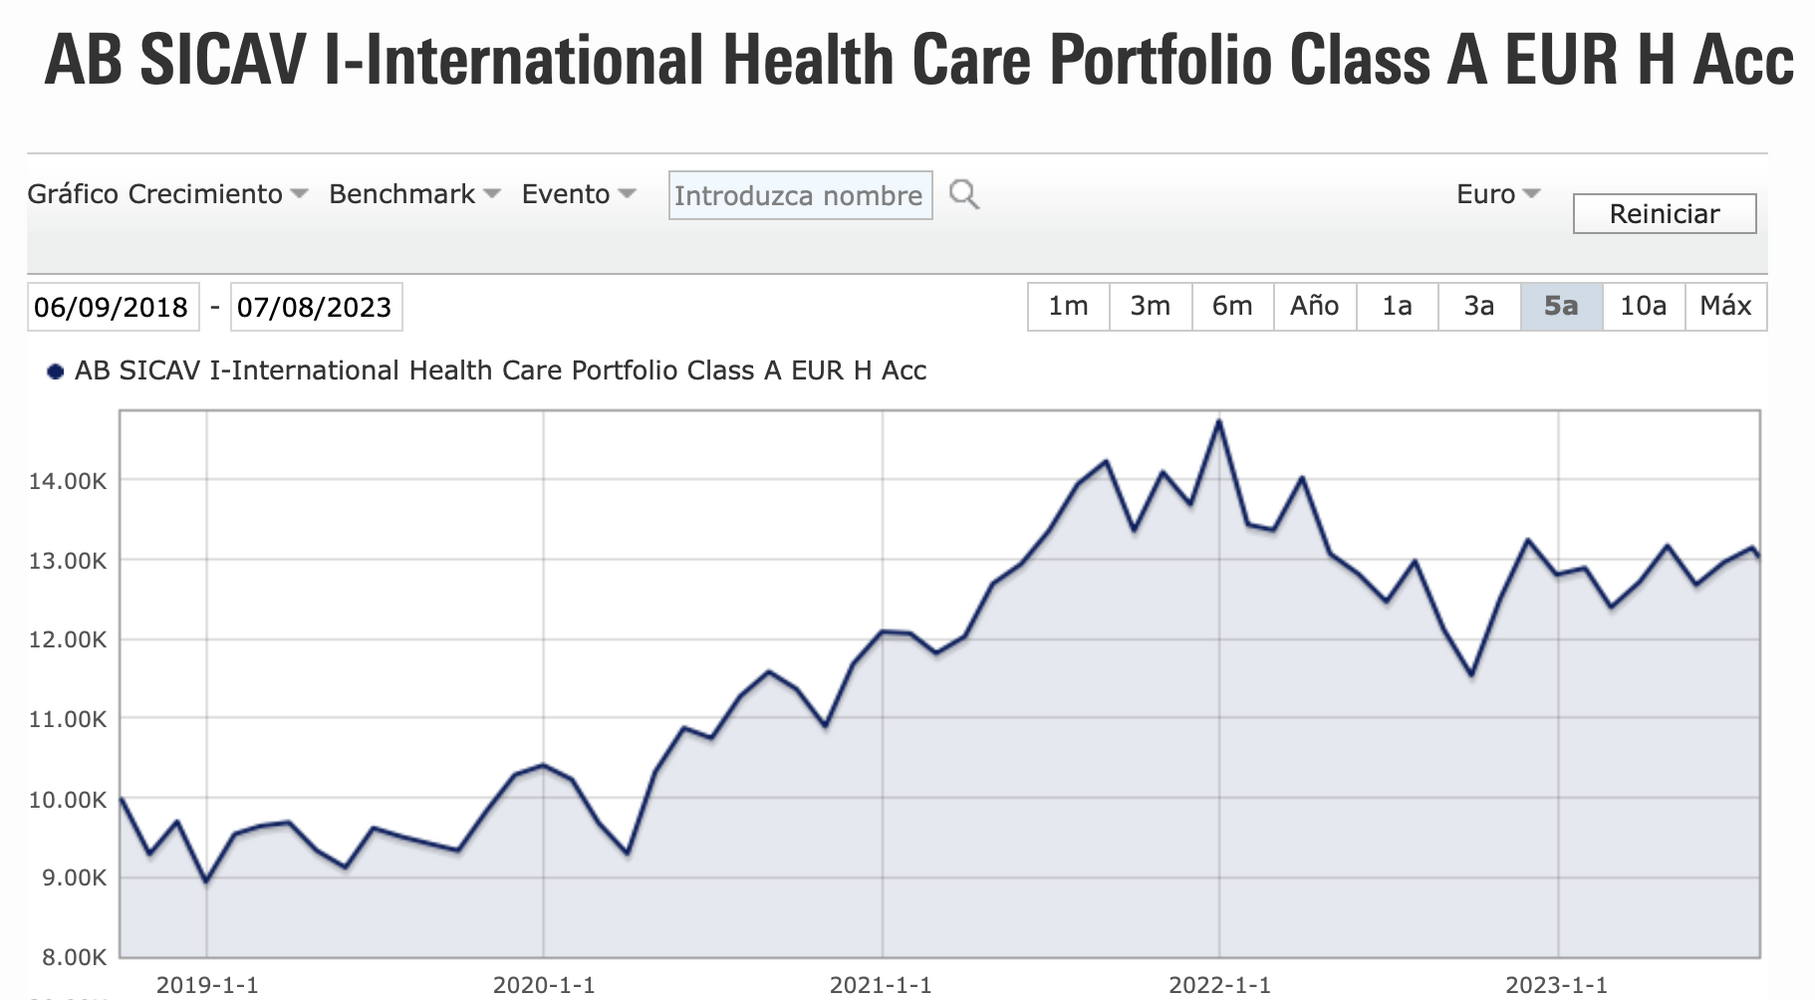Select the 5a time range
The height and width of the screenshot is (1000, 1815).
tap(1561, 306)
